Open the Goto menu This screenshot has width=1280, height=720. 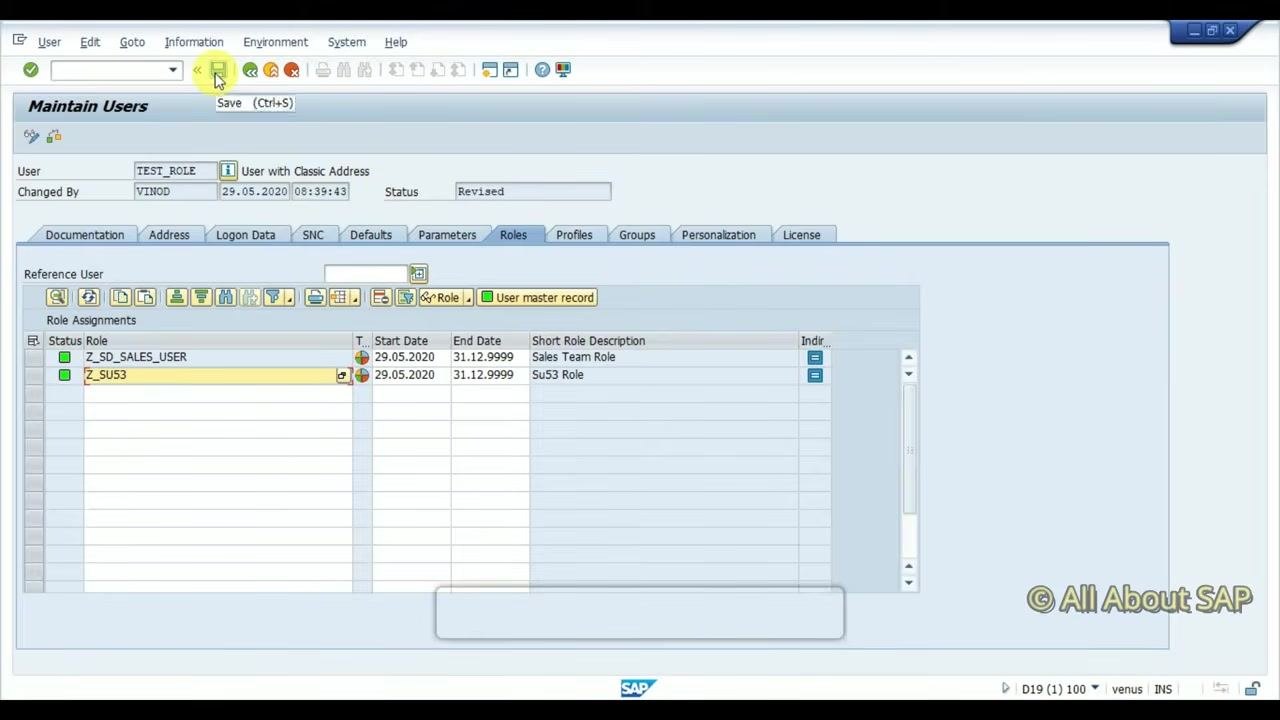[x=132, y=42]
